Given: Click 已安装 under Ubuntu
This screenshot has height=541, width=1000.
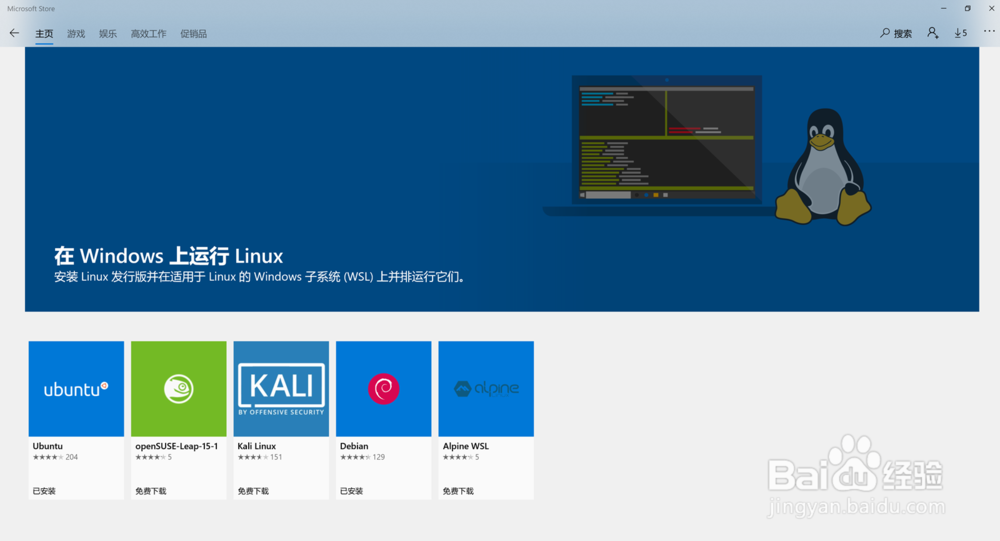Looking at the screenshot, I should point(44,491).
